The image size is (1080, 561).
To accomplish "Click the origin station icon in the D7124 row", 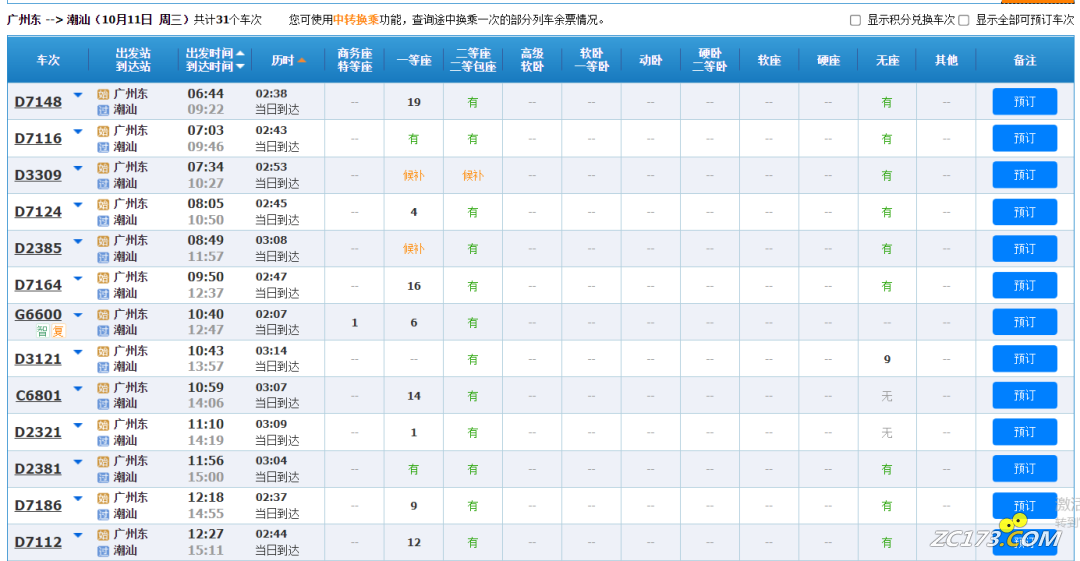I will (x=103, y=205).
